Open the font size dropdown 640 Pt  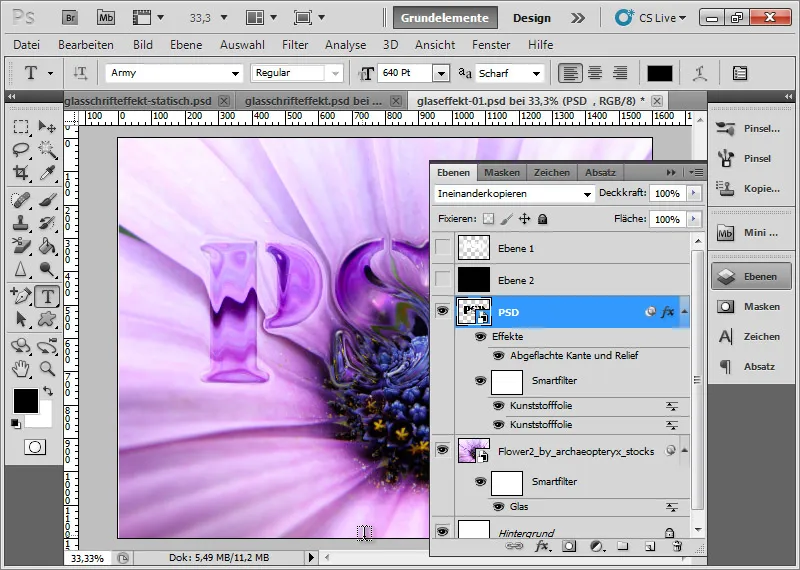click(441, 73)
